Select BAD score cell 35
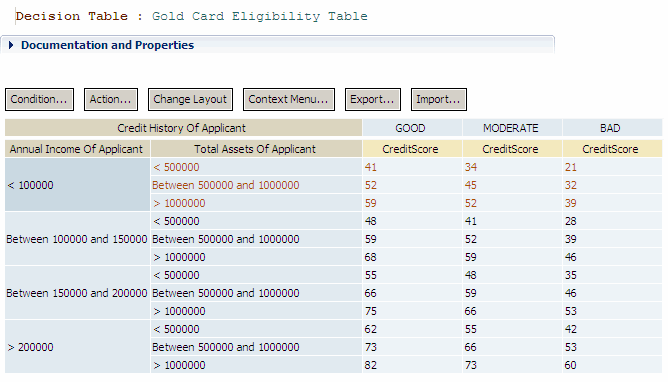 [x=612, y=275]
